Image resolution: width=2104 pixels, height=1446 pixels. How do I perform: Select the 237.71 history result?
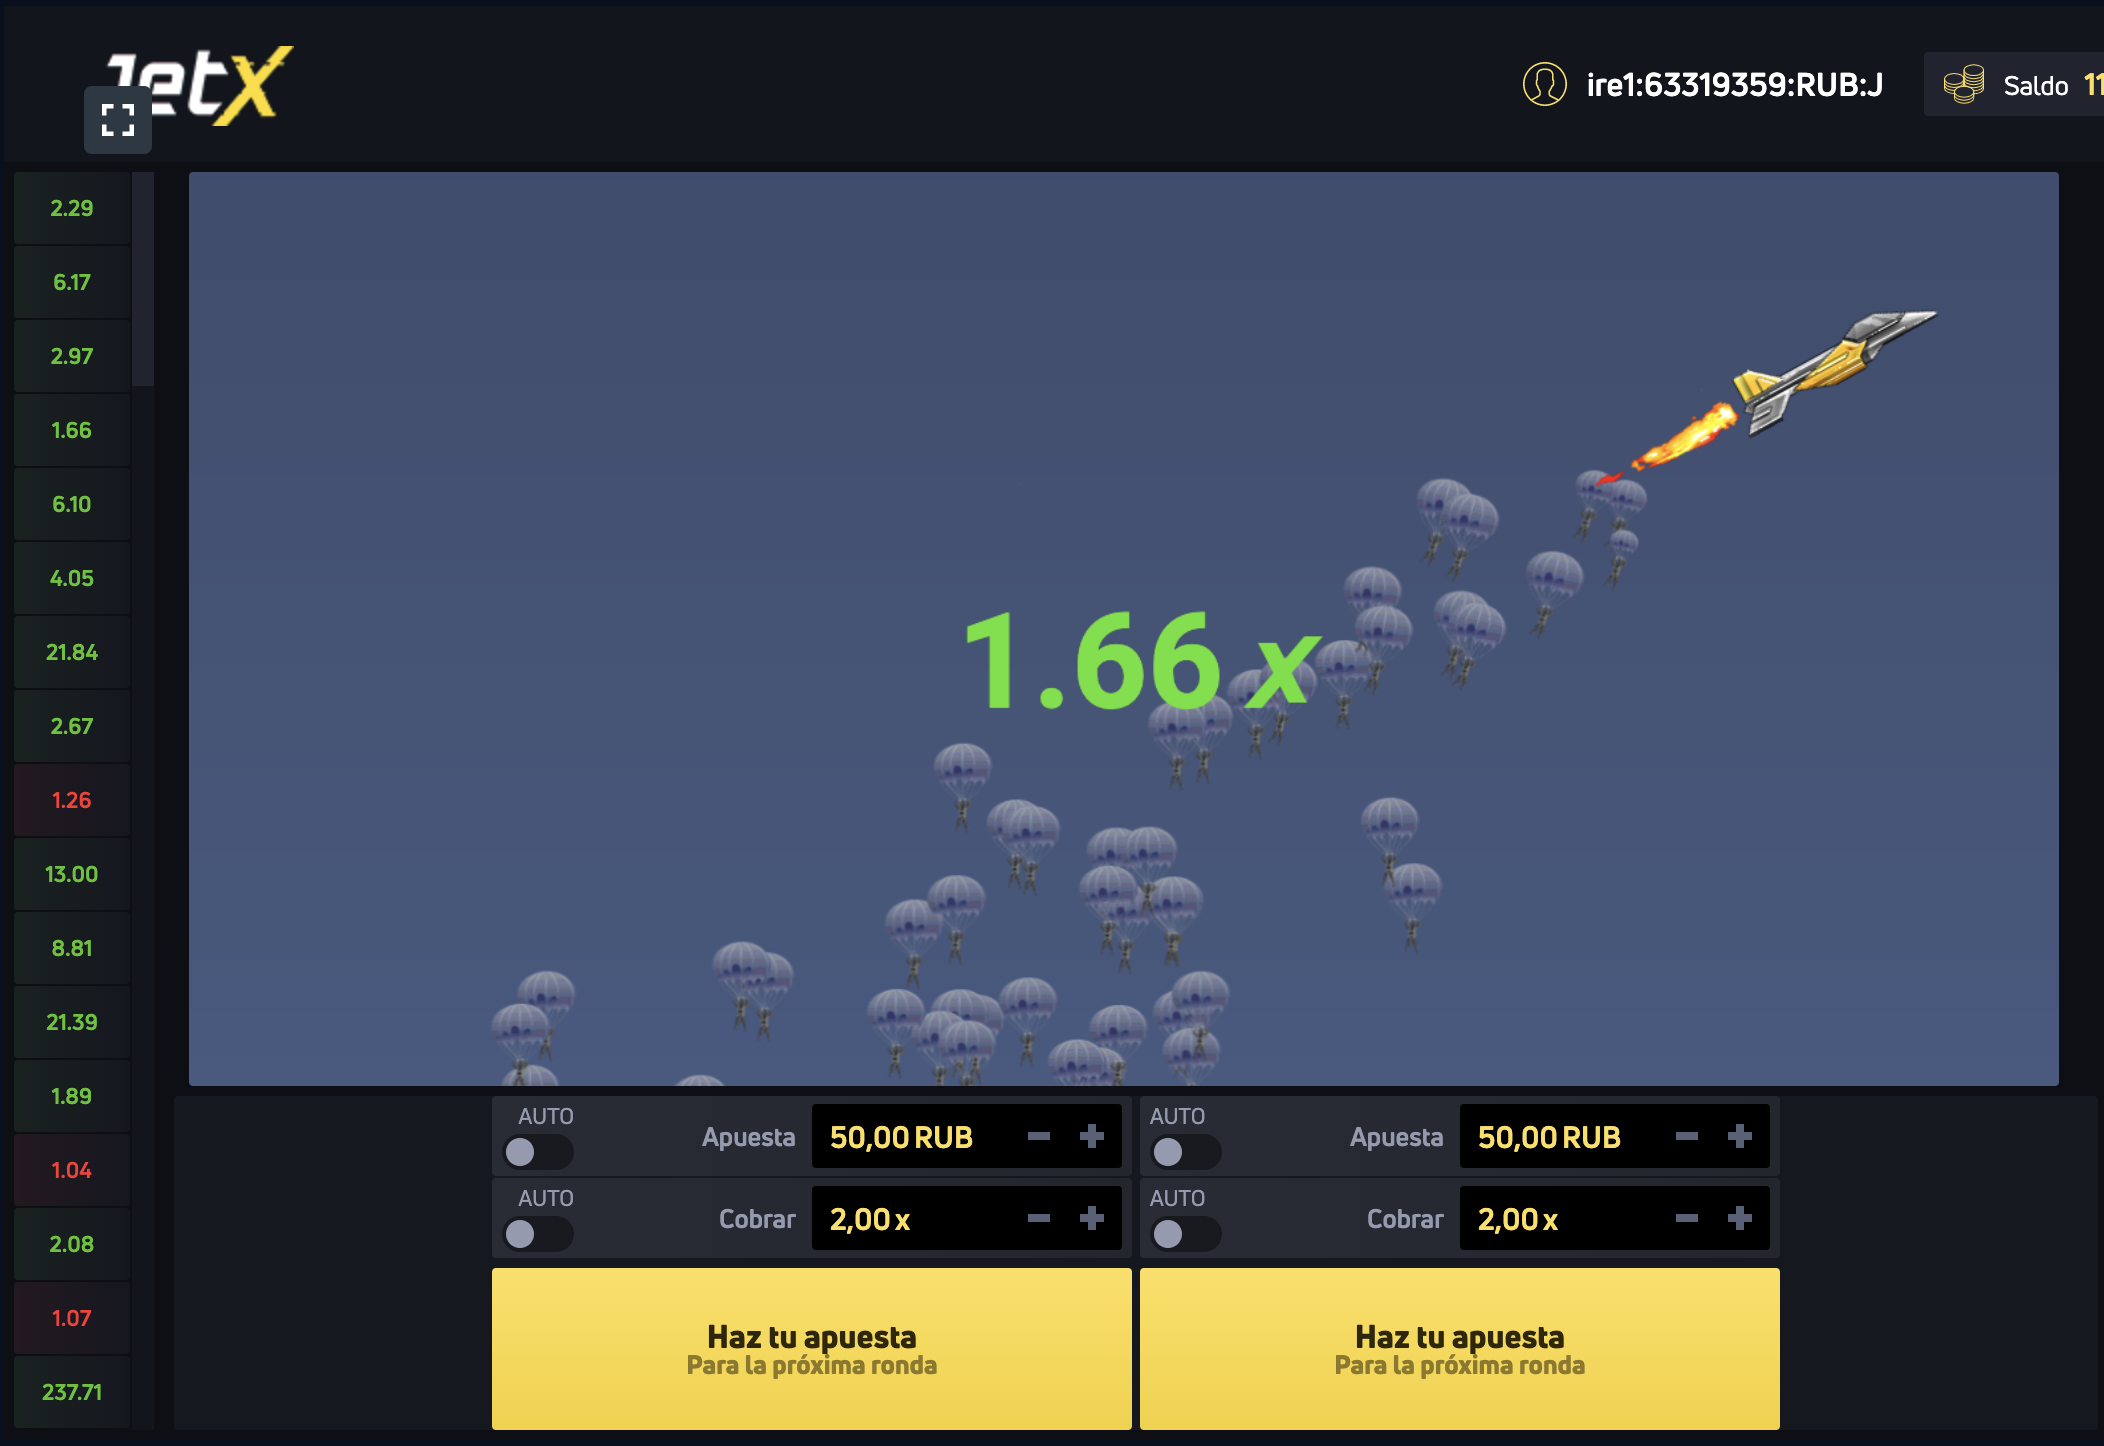pyautogui.click(x=72, y=1392)
